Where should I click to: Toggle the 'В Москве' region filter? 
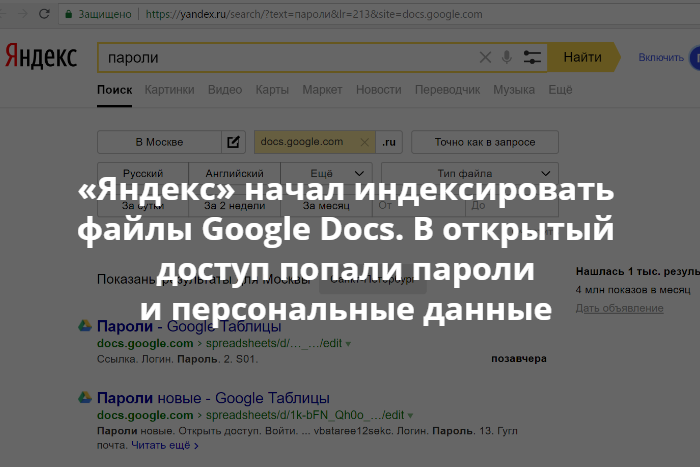pos(159,142)
